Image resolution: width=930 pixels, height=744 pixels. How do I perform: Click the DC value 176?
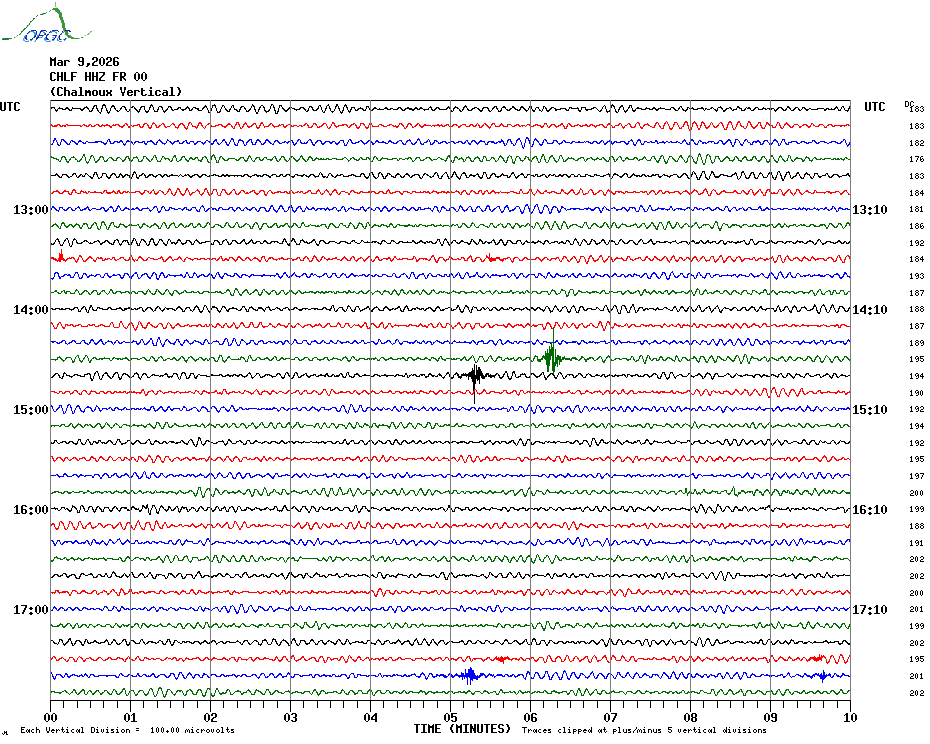click(x=916, y=160)
